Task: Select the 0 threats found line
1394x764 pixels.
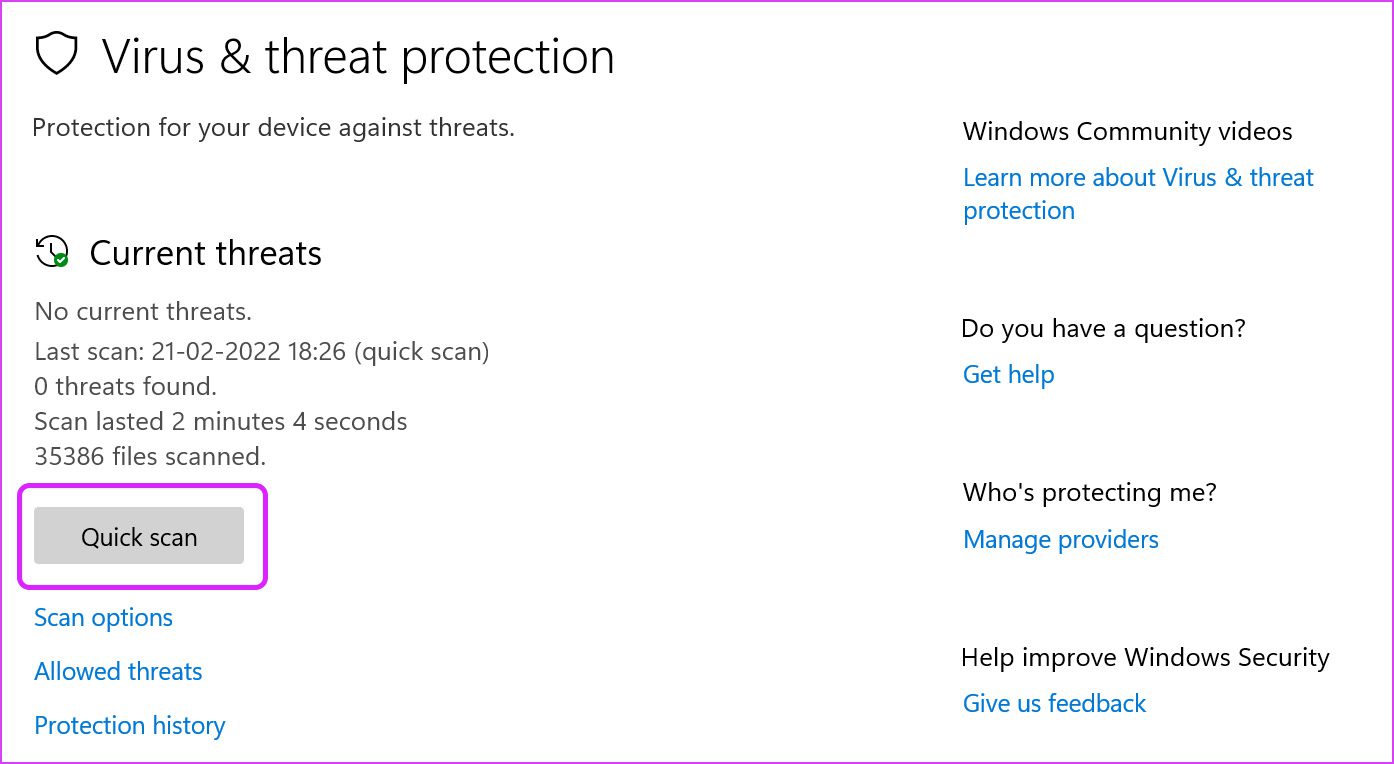Action: pyautogui.click(x=125, y=386)
